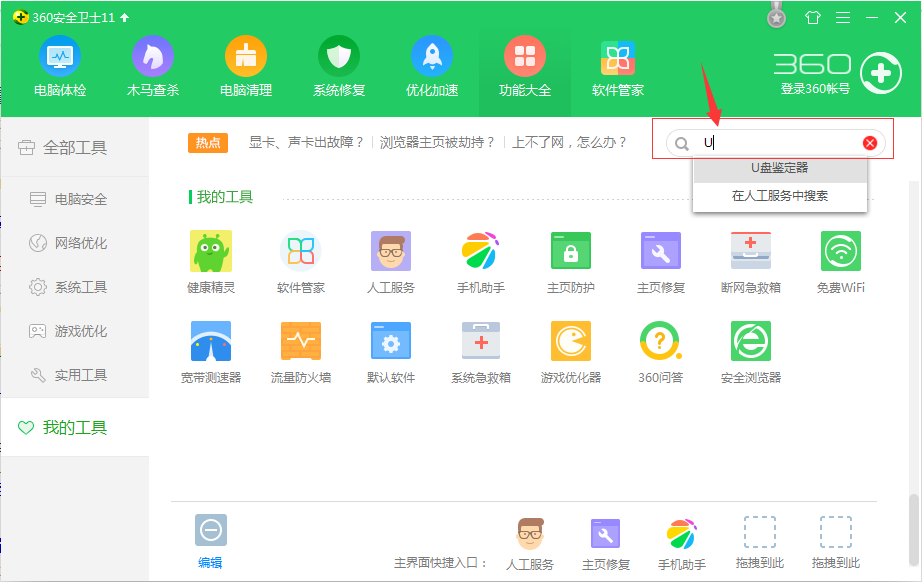
Task: Select 网络优化 sidebar category
Action: 75,243
